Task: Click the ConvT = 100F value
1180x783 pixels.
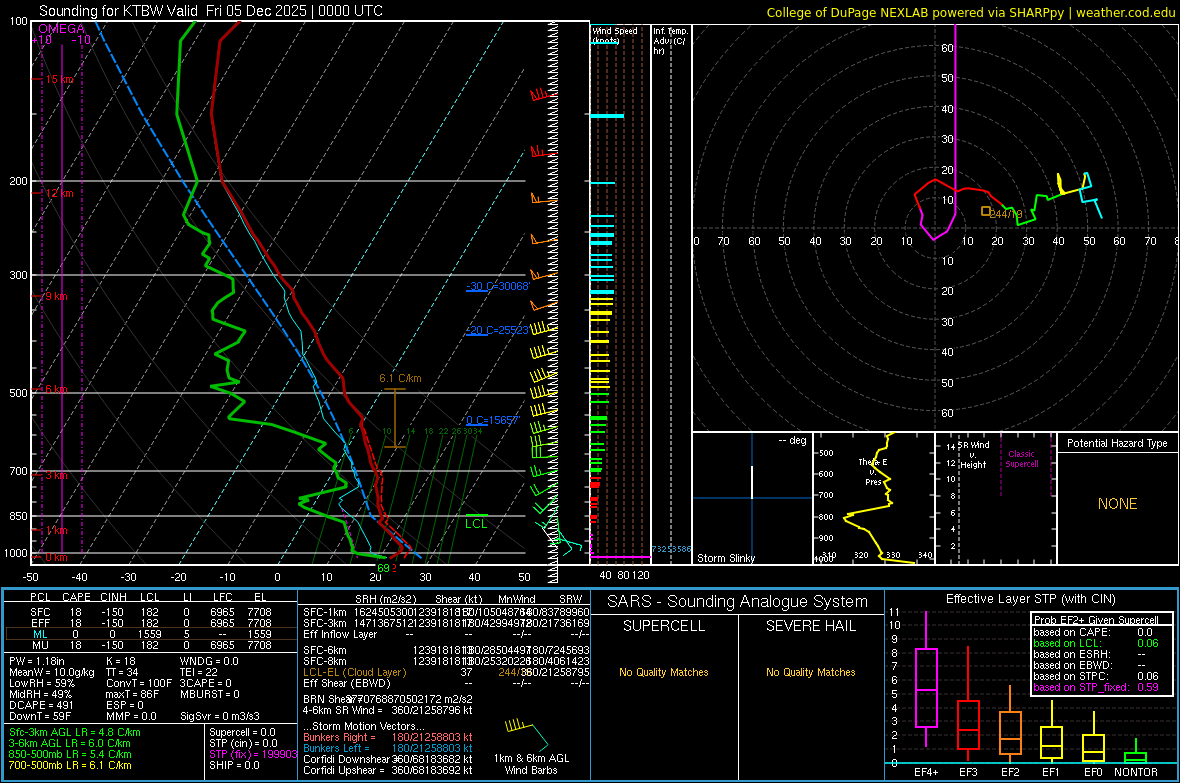Action: [139, 683]
